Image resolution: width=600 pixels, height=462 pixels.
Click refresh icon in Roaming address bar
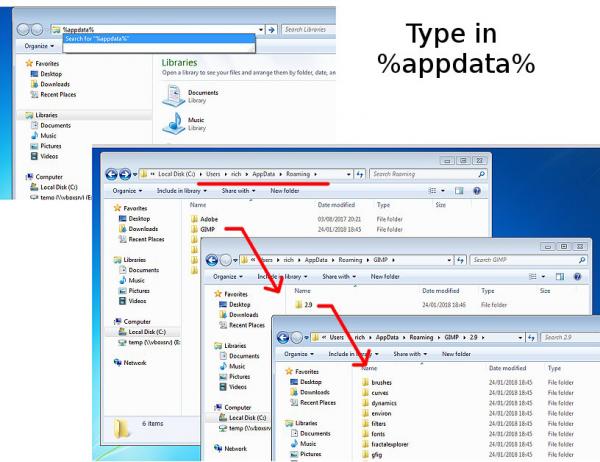click(360, 175)
